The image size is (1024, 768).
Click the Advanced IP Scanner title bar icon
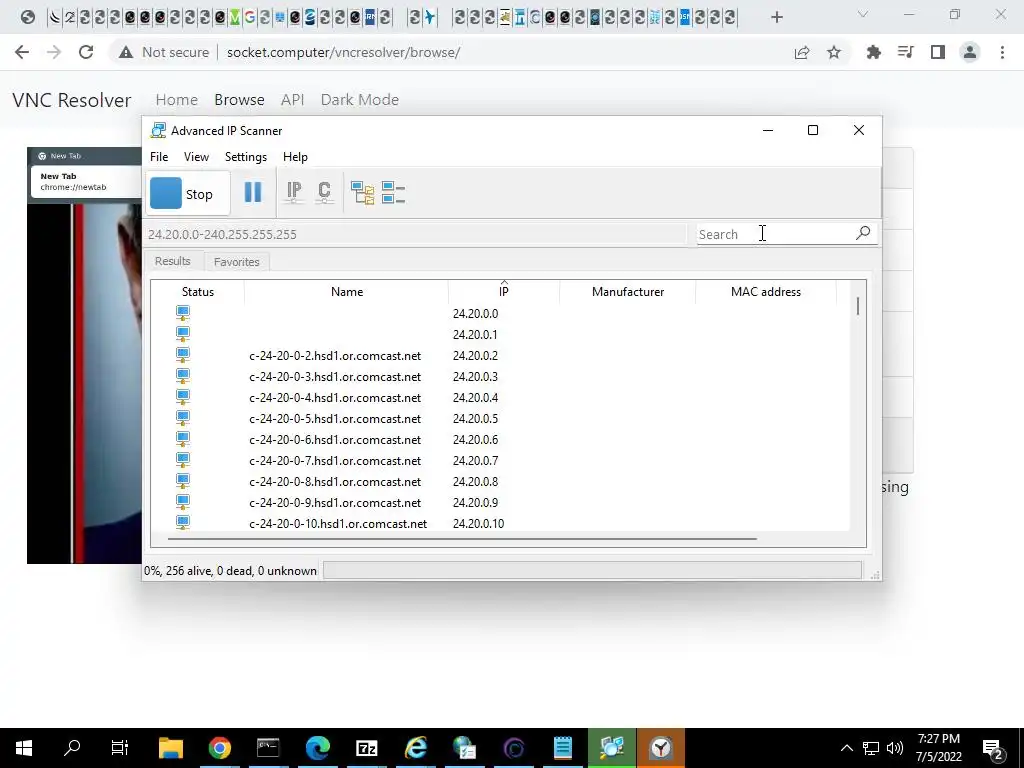pyautogui.click(x=158, y=131)
